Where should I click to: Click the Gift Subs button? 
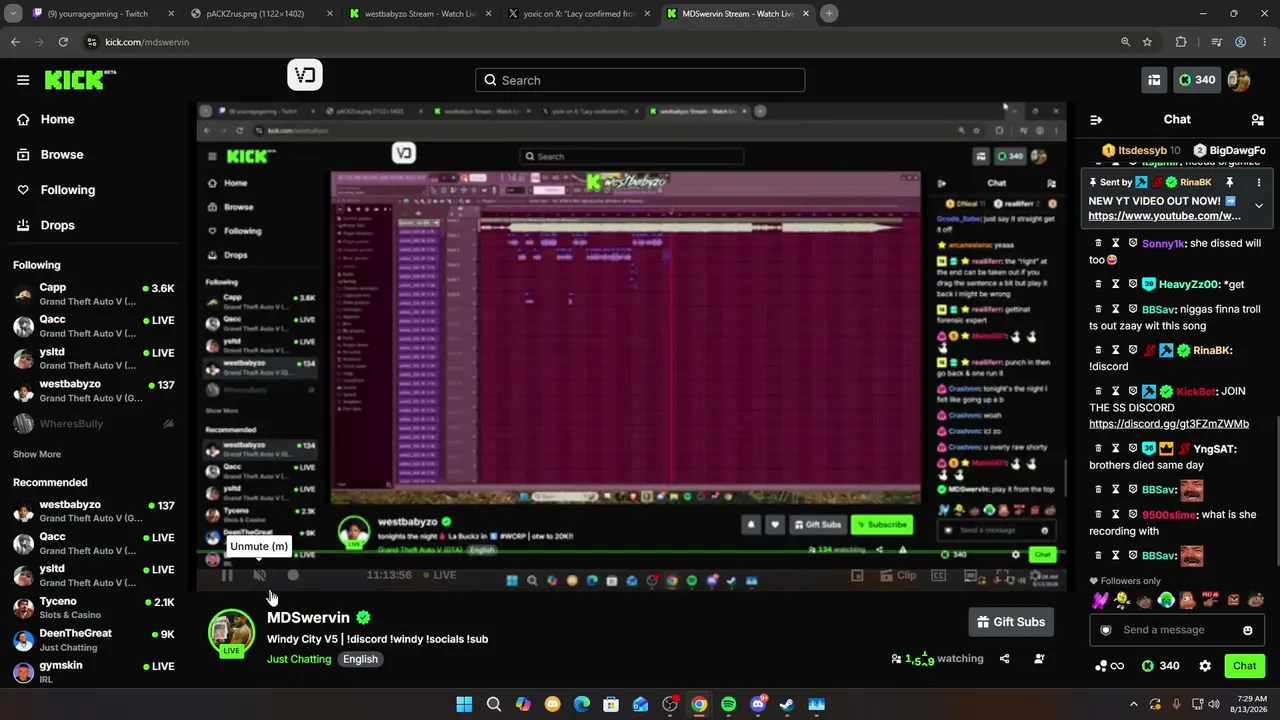click(1011, 622)
